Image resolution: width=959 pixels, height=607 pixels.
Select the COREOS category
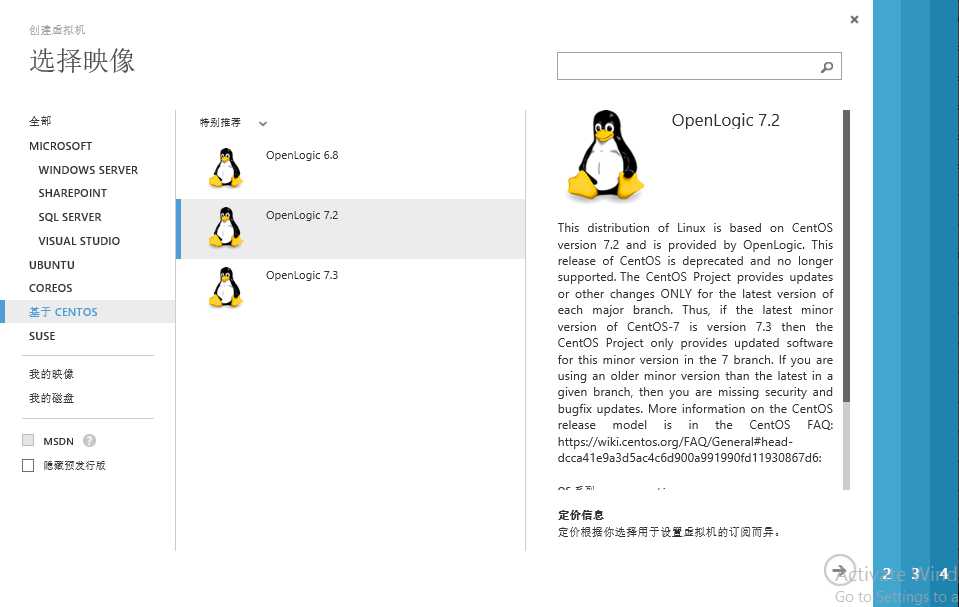tap(51, 288)
